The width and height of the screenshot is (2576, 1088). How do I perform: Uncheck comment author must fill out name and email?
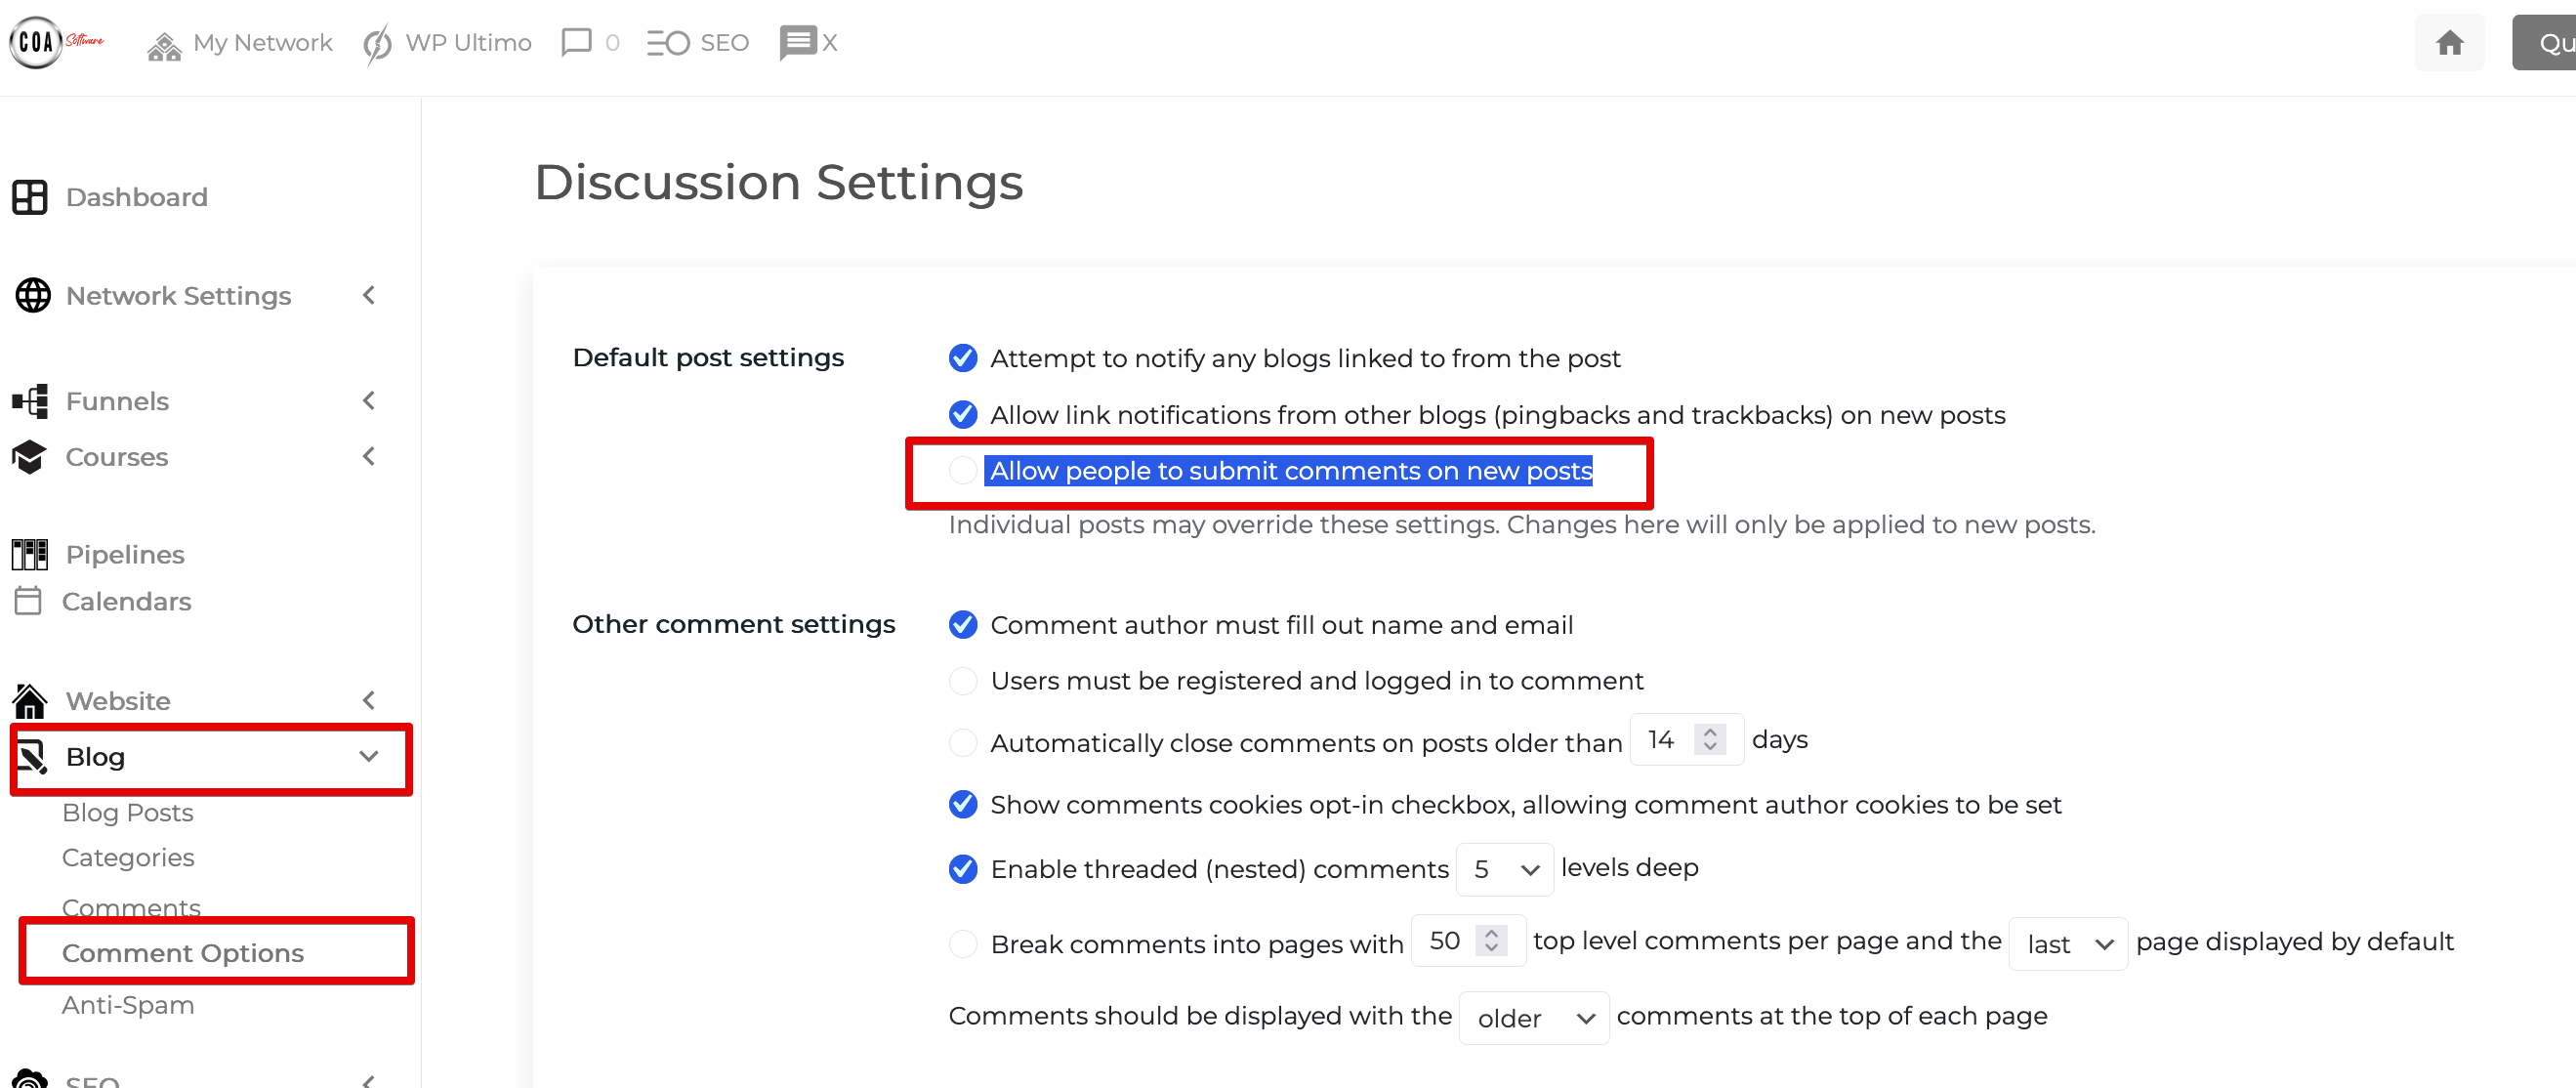962,623
